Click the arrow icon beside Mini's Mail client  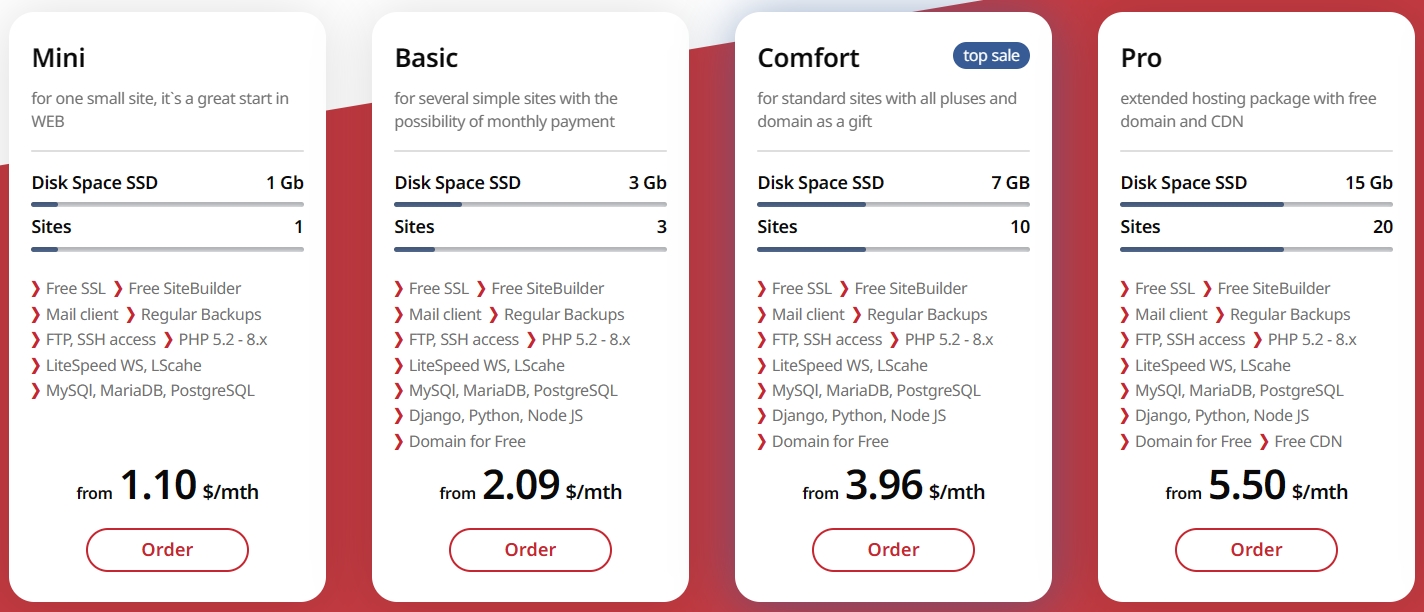coord(36,315)
